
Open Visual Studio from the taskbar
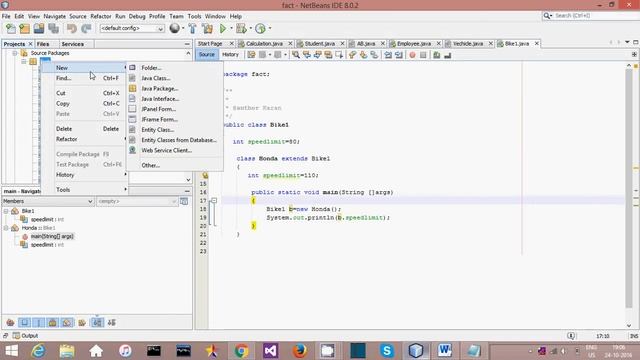point(270,351)
